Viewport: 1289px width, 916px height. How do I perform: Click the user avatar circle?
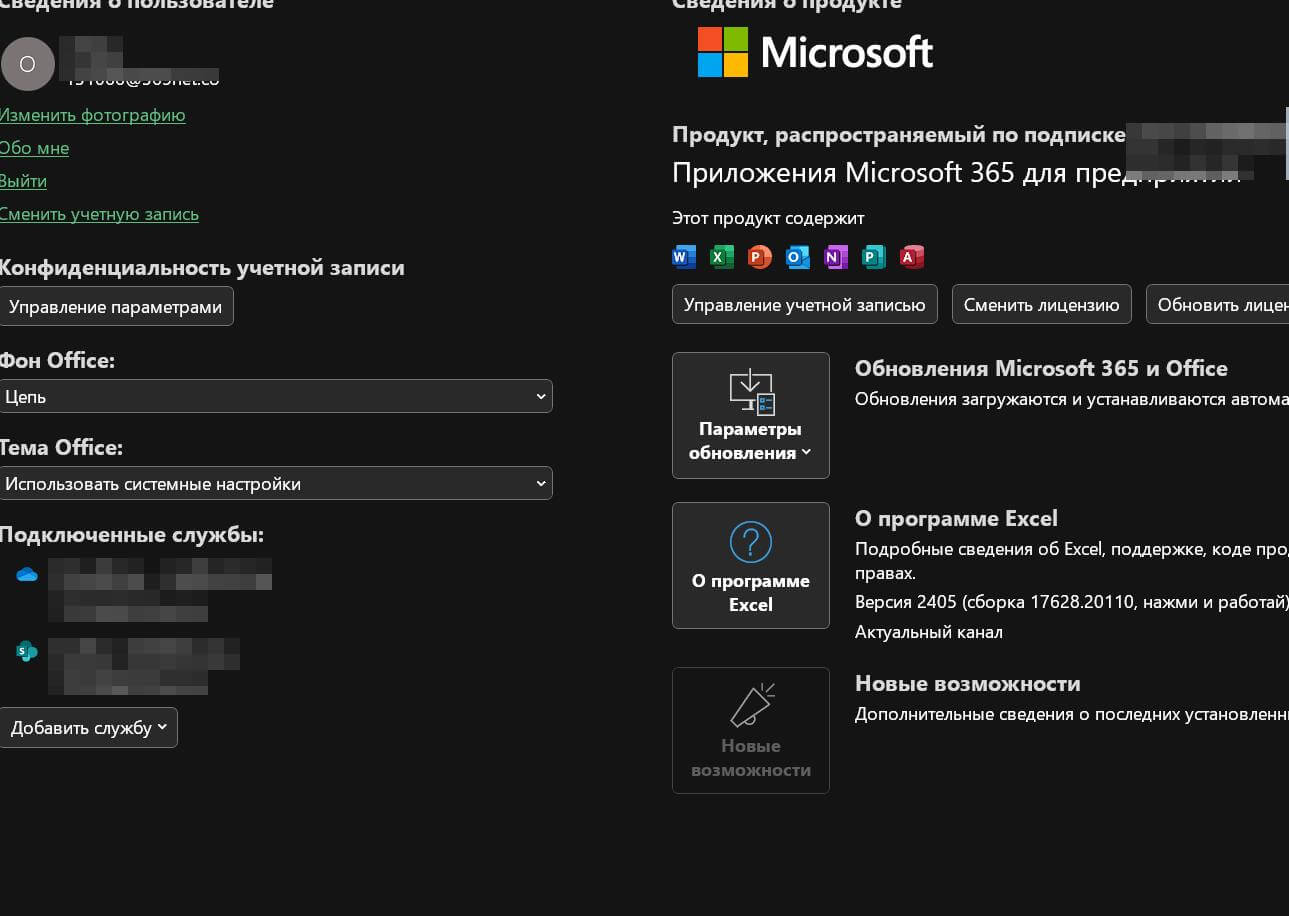point(27,64)
